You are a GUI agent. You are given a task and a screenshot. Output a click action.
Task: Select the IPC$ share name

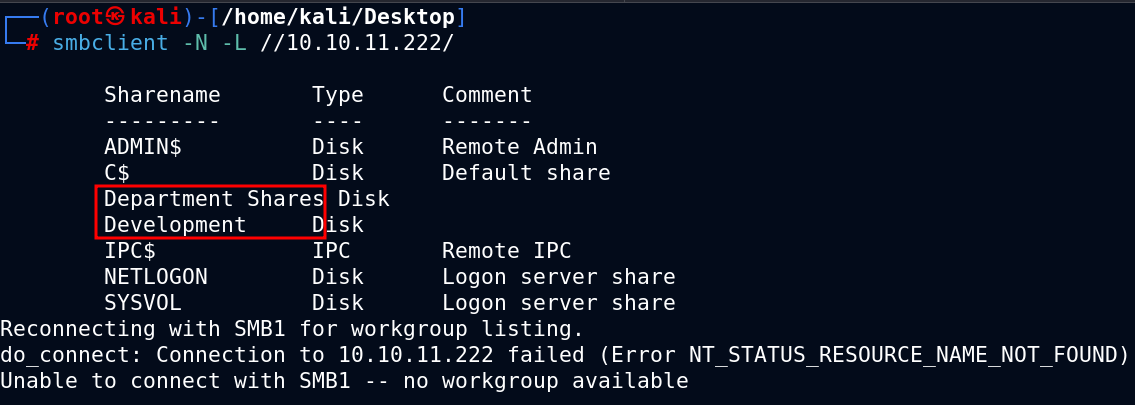[130, 251]
